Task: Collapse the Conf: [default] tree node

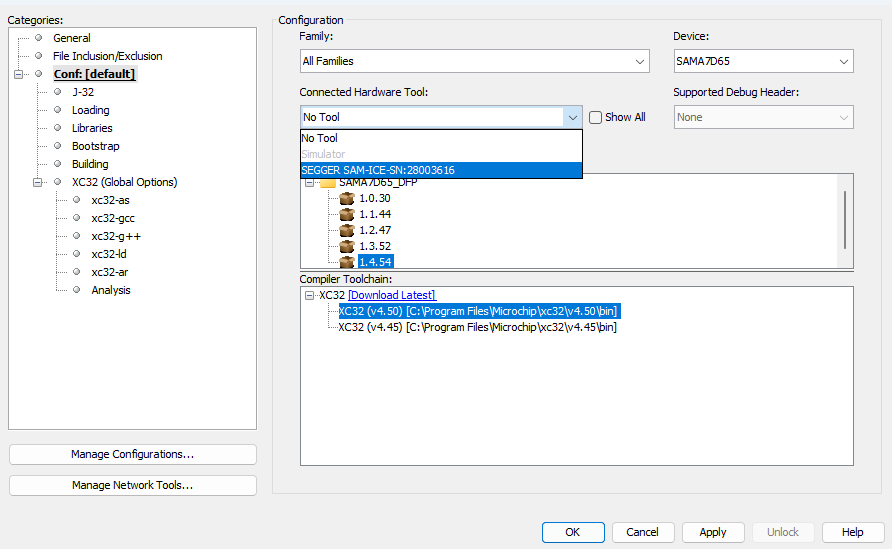Action: coord(19,74)
